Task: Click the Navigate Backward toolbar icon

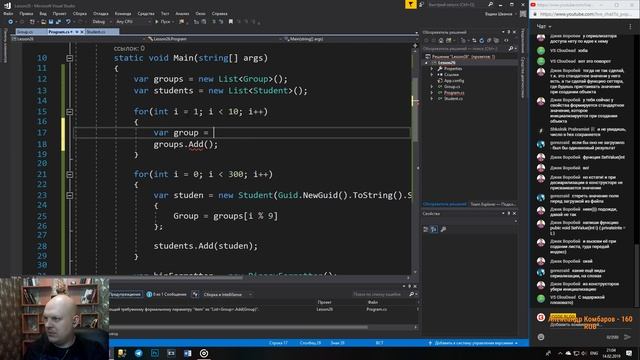Action: 11,22
